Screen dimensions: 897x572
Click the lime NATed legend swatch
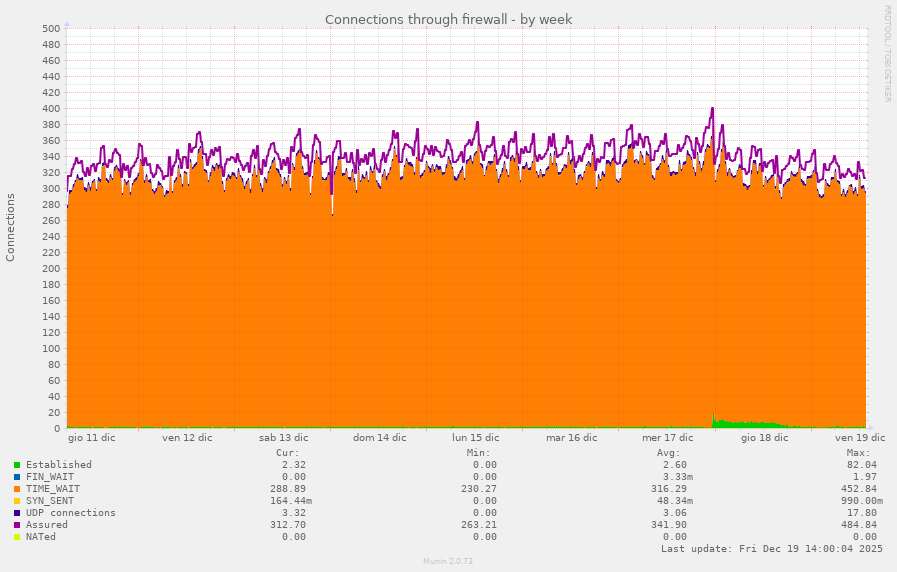point(17,537)
